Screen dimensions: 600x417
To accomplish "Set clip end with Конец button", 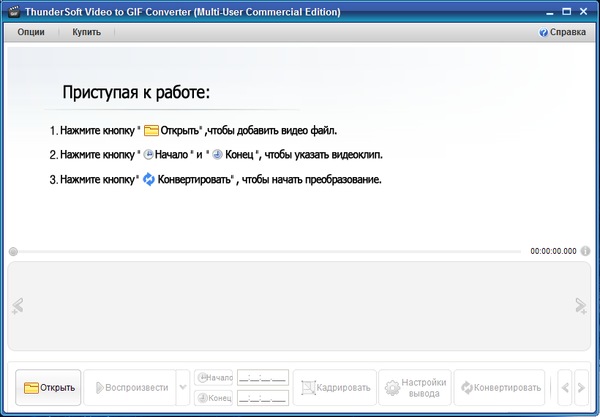I will pyautogui.click(x=214, y=397).
